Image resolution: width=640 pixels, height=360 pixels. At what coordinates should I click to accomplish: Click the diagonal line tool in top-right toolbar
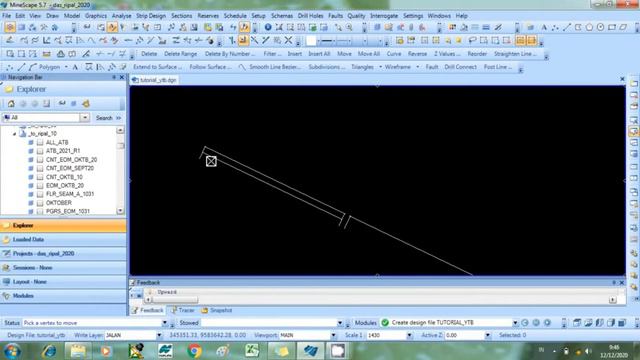(567, 27)
